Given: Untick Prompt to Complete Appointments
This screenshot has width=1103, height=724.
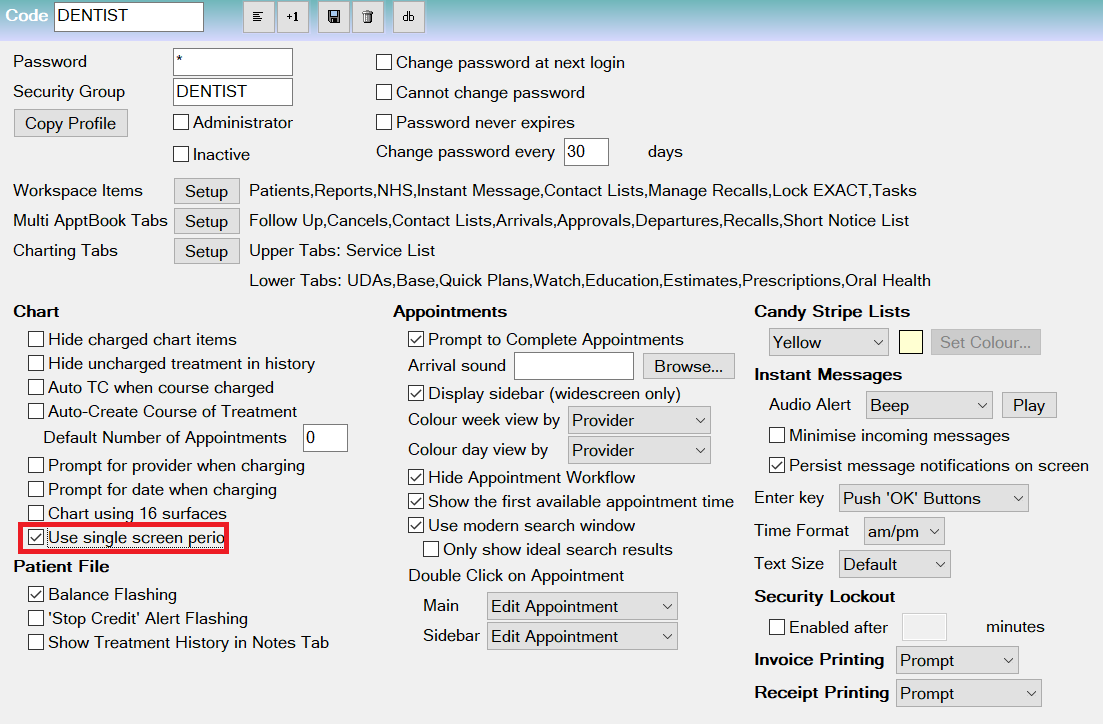Looking at the screenshot, I should pyautogui.click(x=416, y=339).
